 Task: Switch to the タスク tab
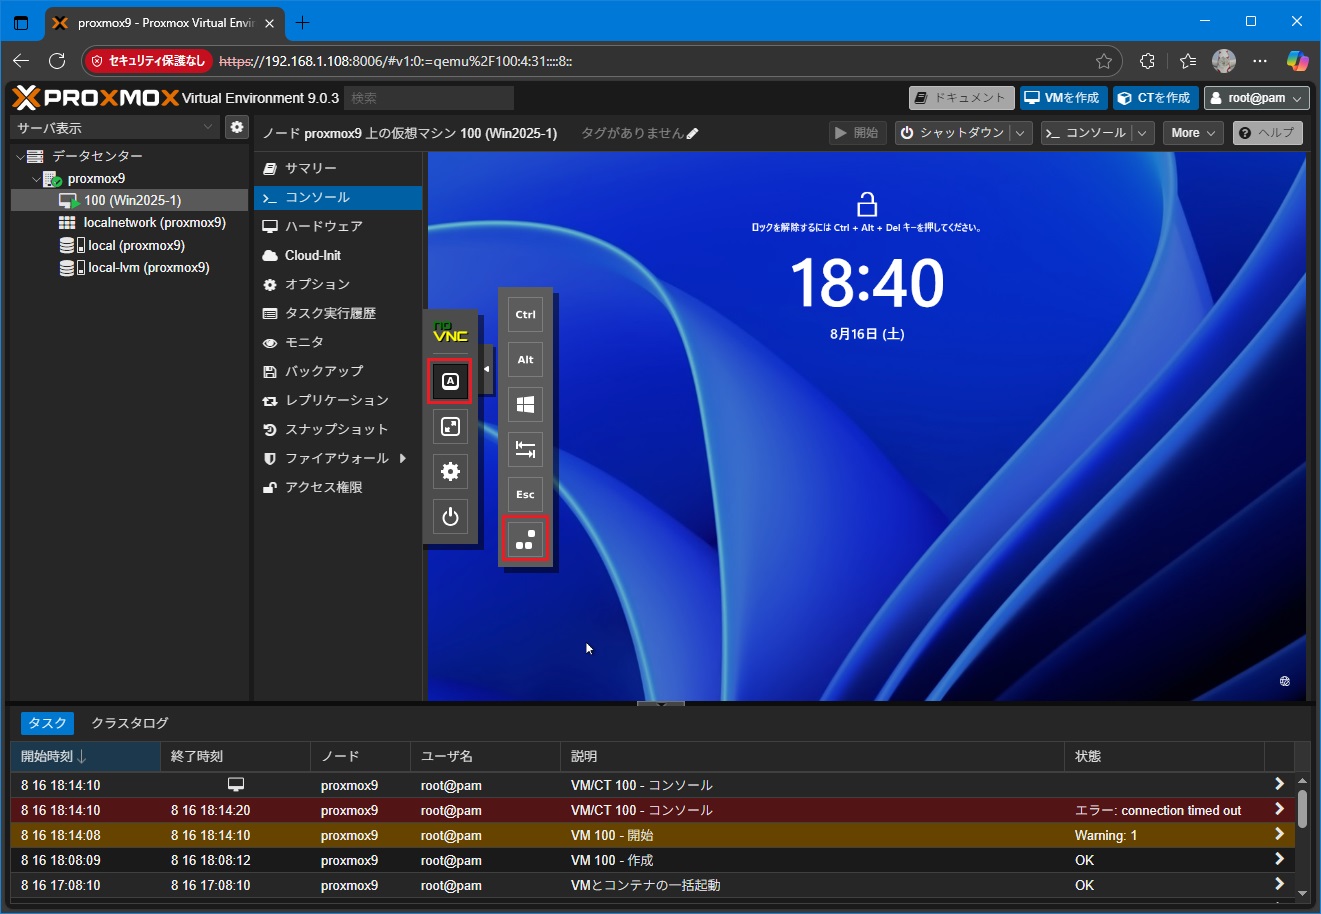click(x=47, y=723)
